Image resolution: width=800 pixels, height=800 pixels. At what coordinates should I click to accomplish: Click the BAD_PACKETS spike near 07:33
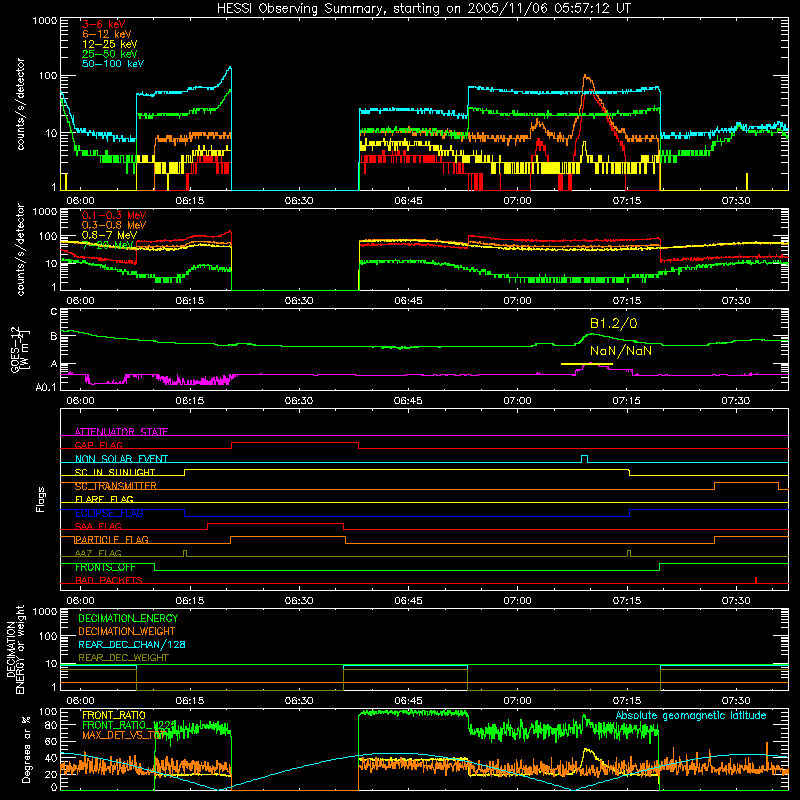pyautogui.click(x=756, y=580)
